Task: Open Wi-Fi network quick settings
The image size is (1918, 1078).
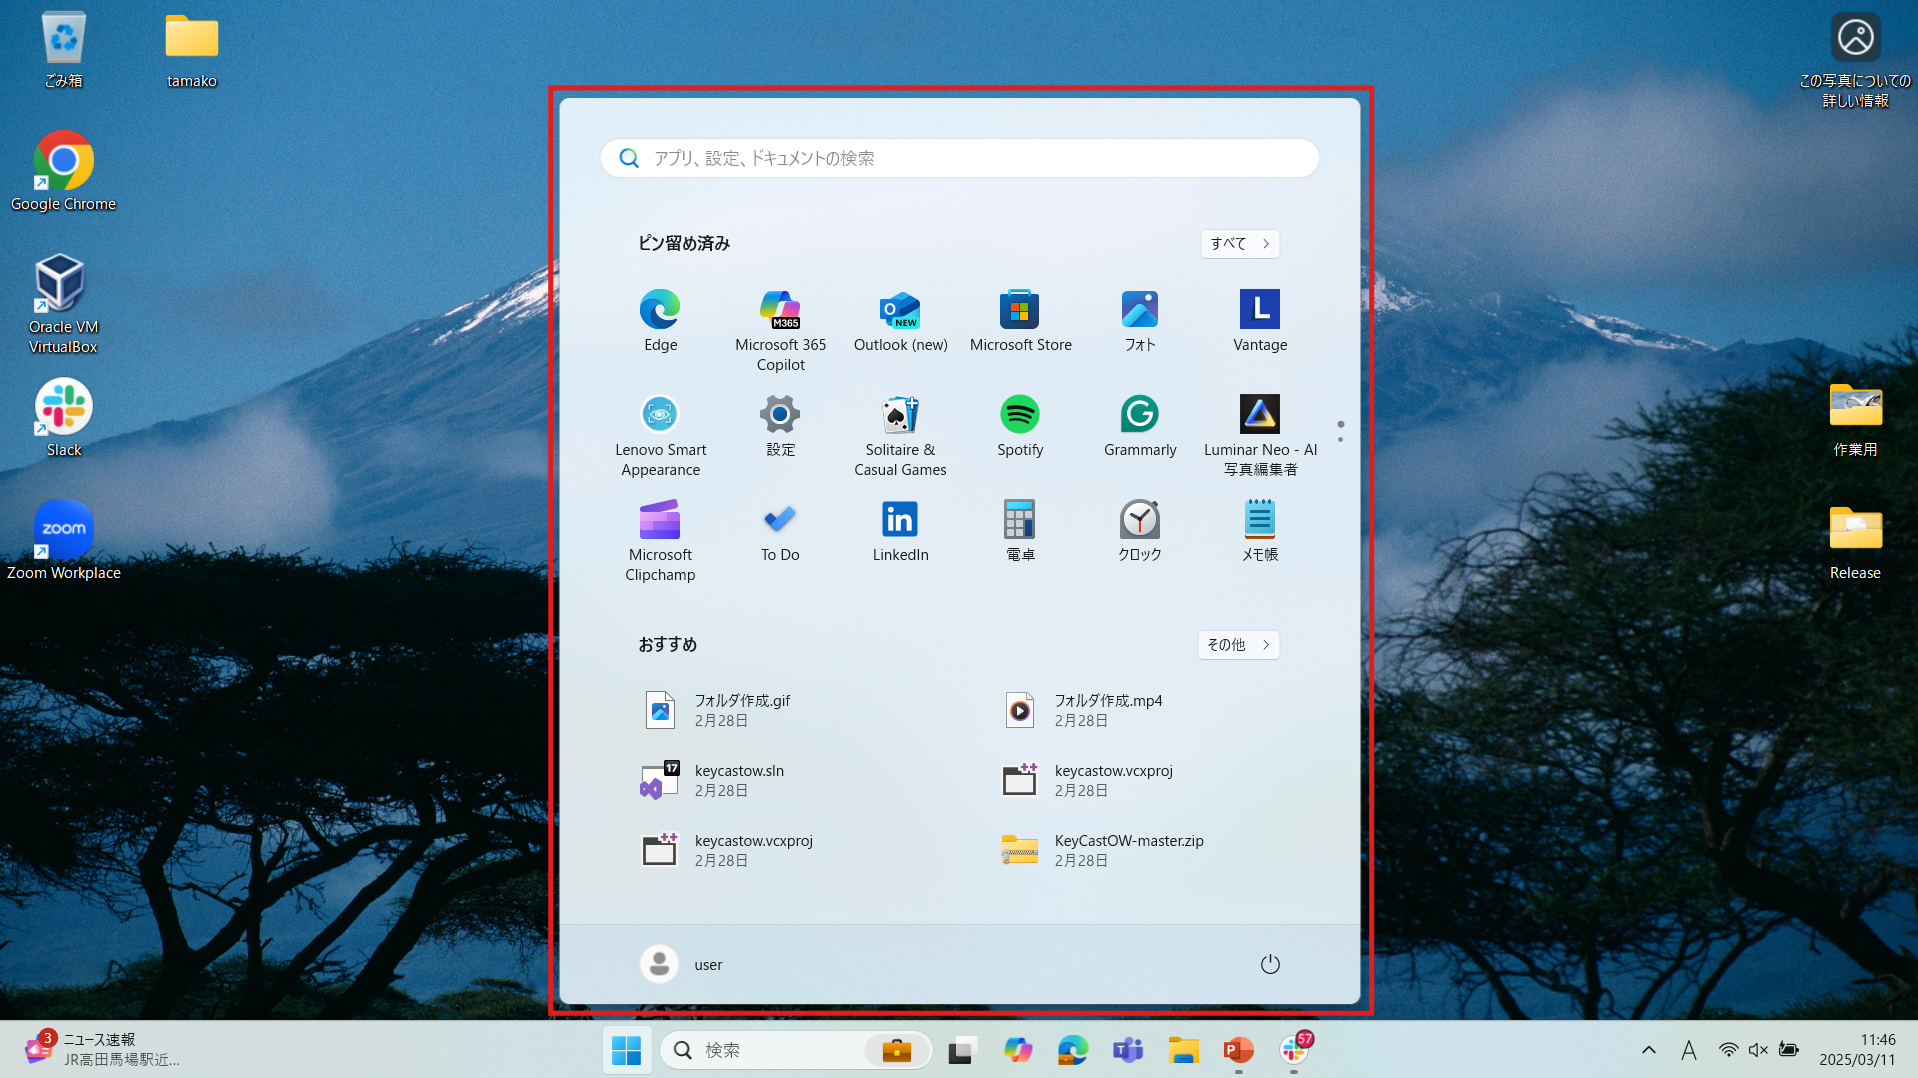Action: [x=1728, y=1050]
